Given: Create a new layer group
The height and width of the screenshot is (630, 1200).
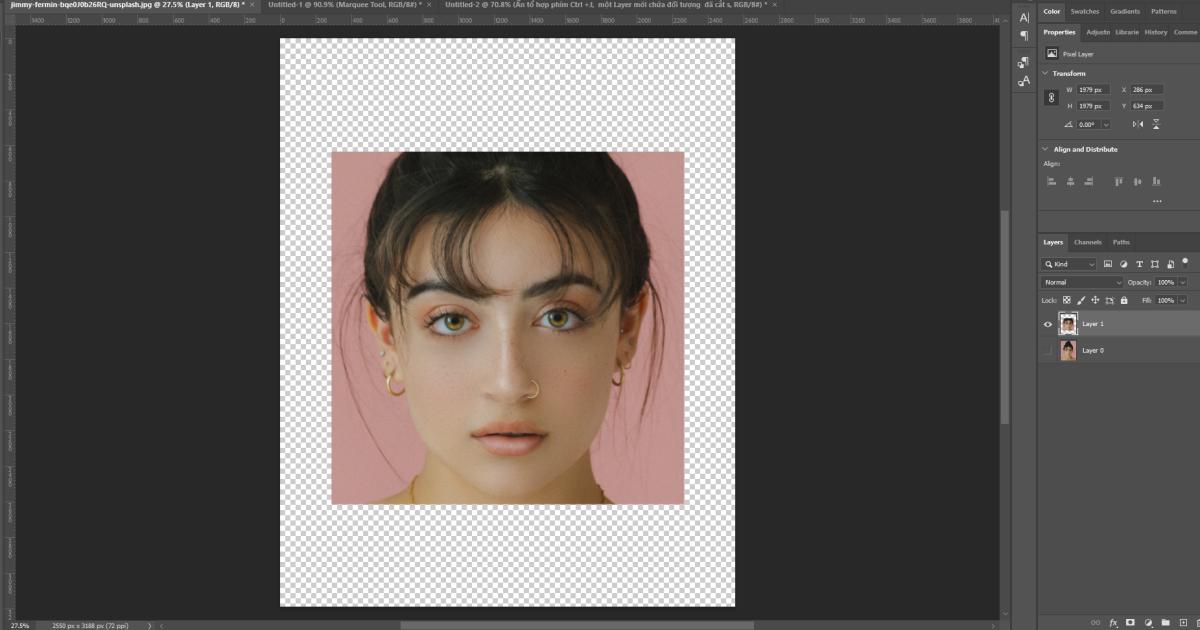Looking at the screenshot, I should pos(1165,622).
